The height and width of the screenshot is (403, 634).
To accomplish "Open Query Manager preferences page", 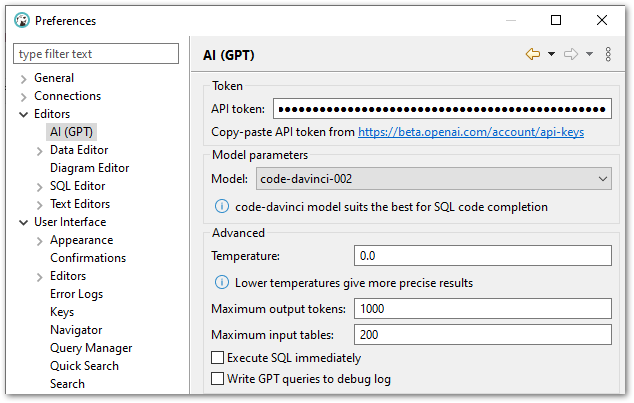I will [91, 348].
